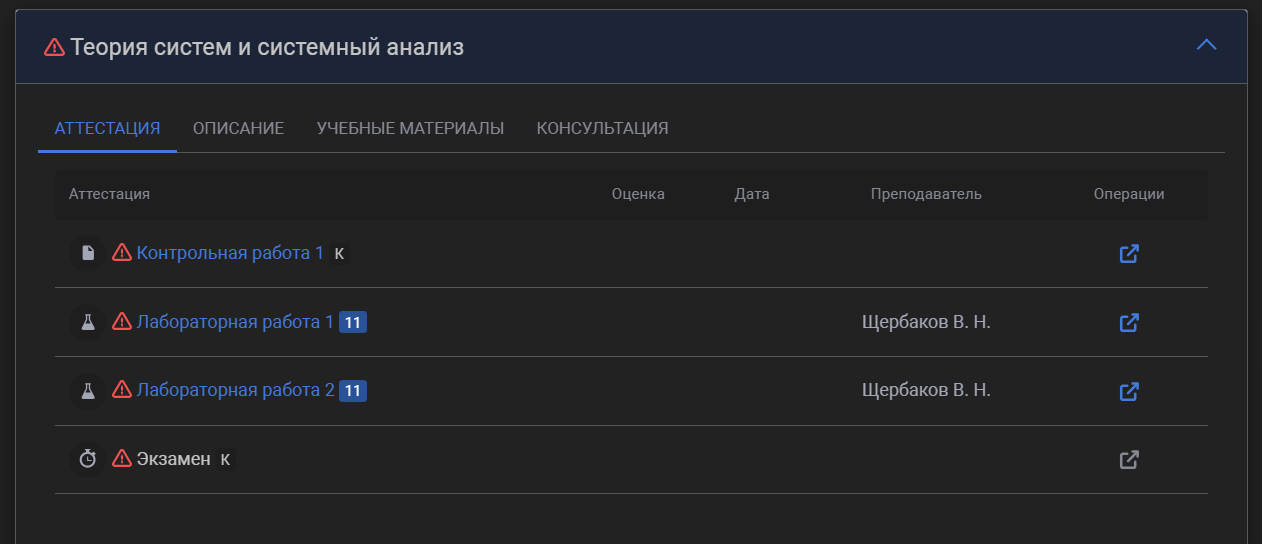The width and height of the screenshot is (1262, 544).
Task: Click the 11 badge on Лабораторная работа 1
Action: click(353, 322)
